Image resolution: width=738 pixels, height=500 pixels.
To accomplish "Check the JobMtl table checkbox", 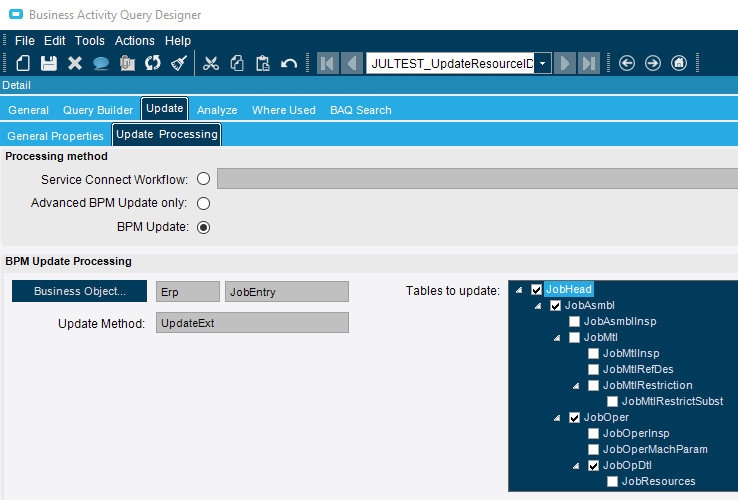I will coord(574,338).
